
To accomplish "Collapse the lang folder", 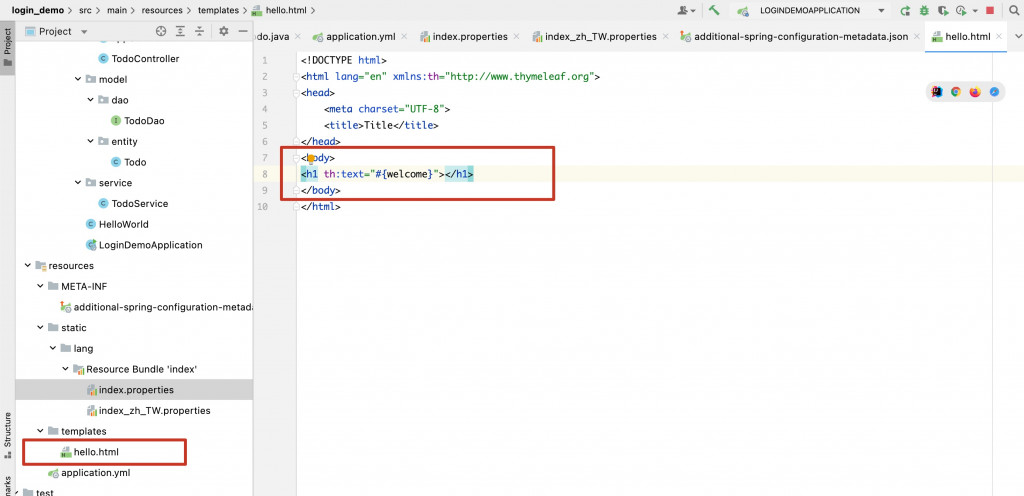I will [53, 349].
